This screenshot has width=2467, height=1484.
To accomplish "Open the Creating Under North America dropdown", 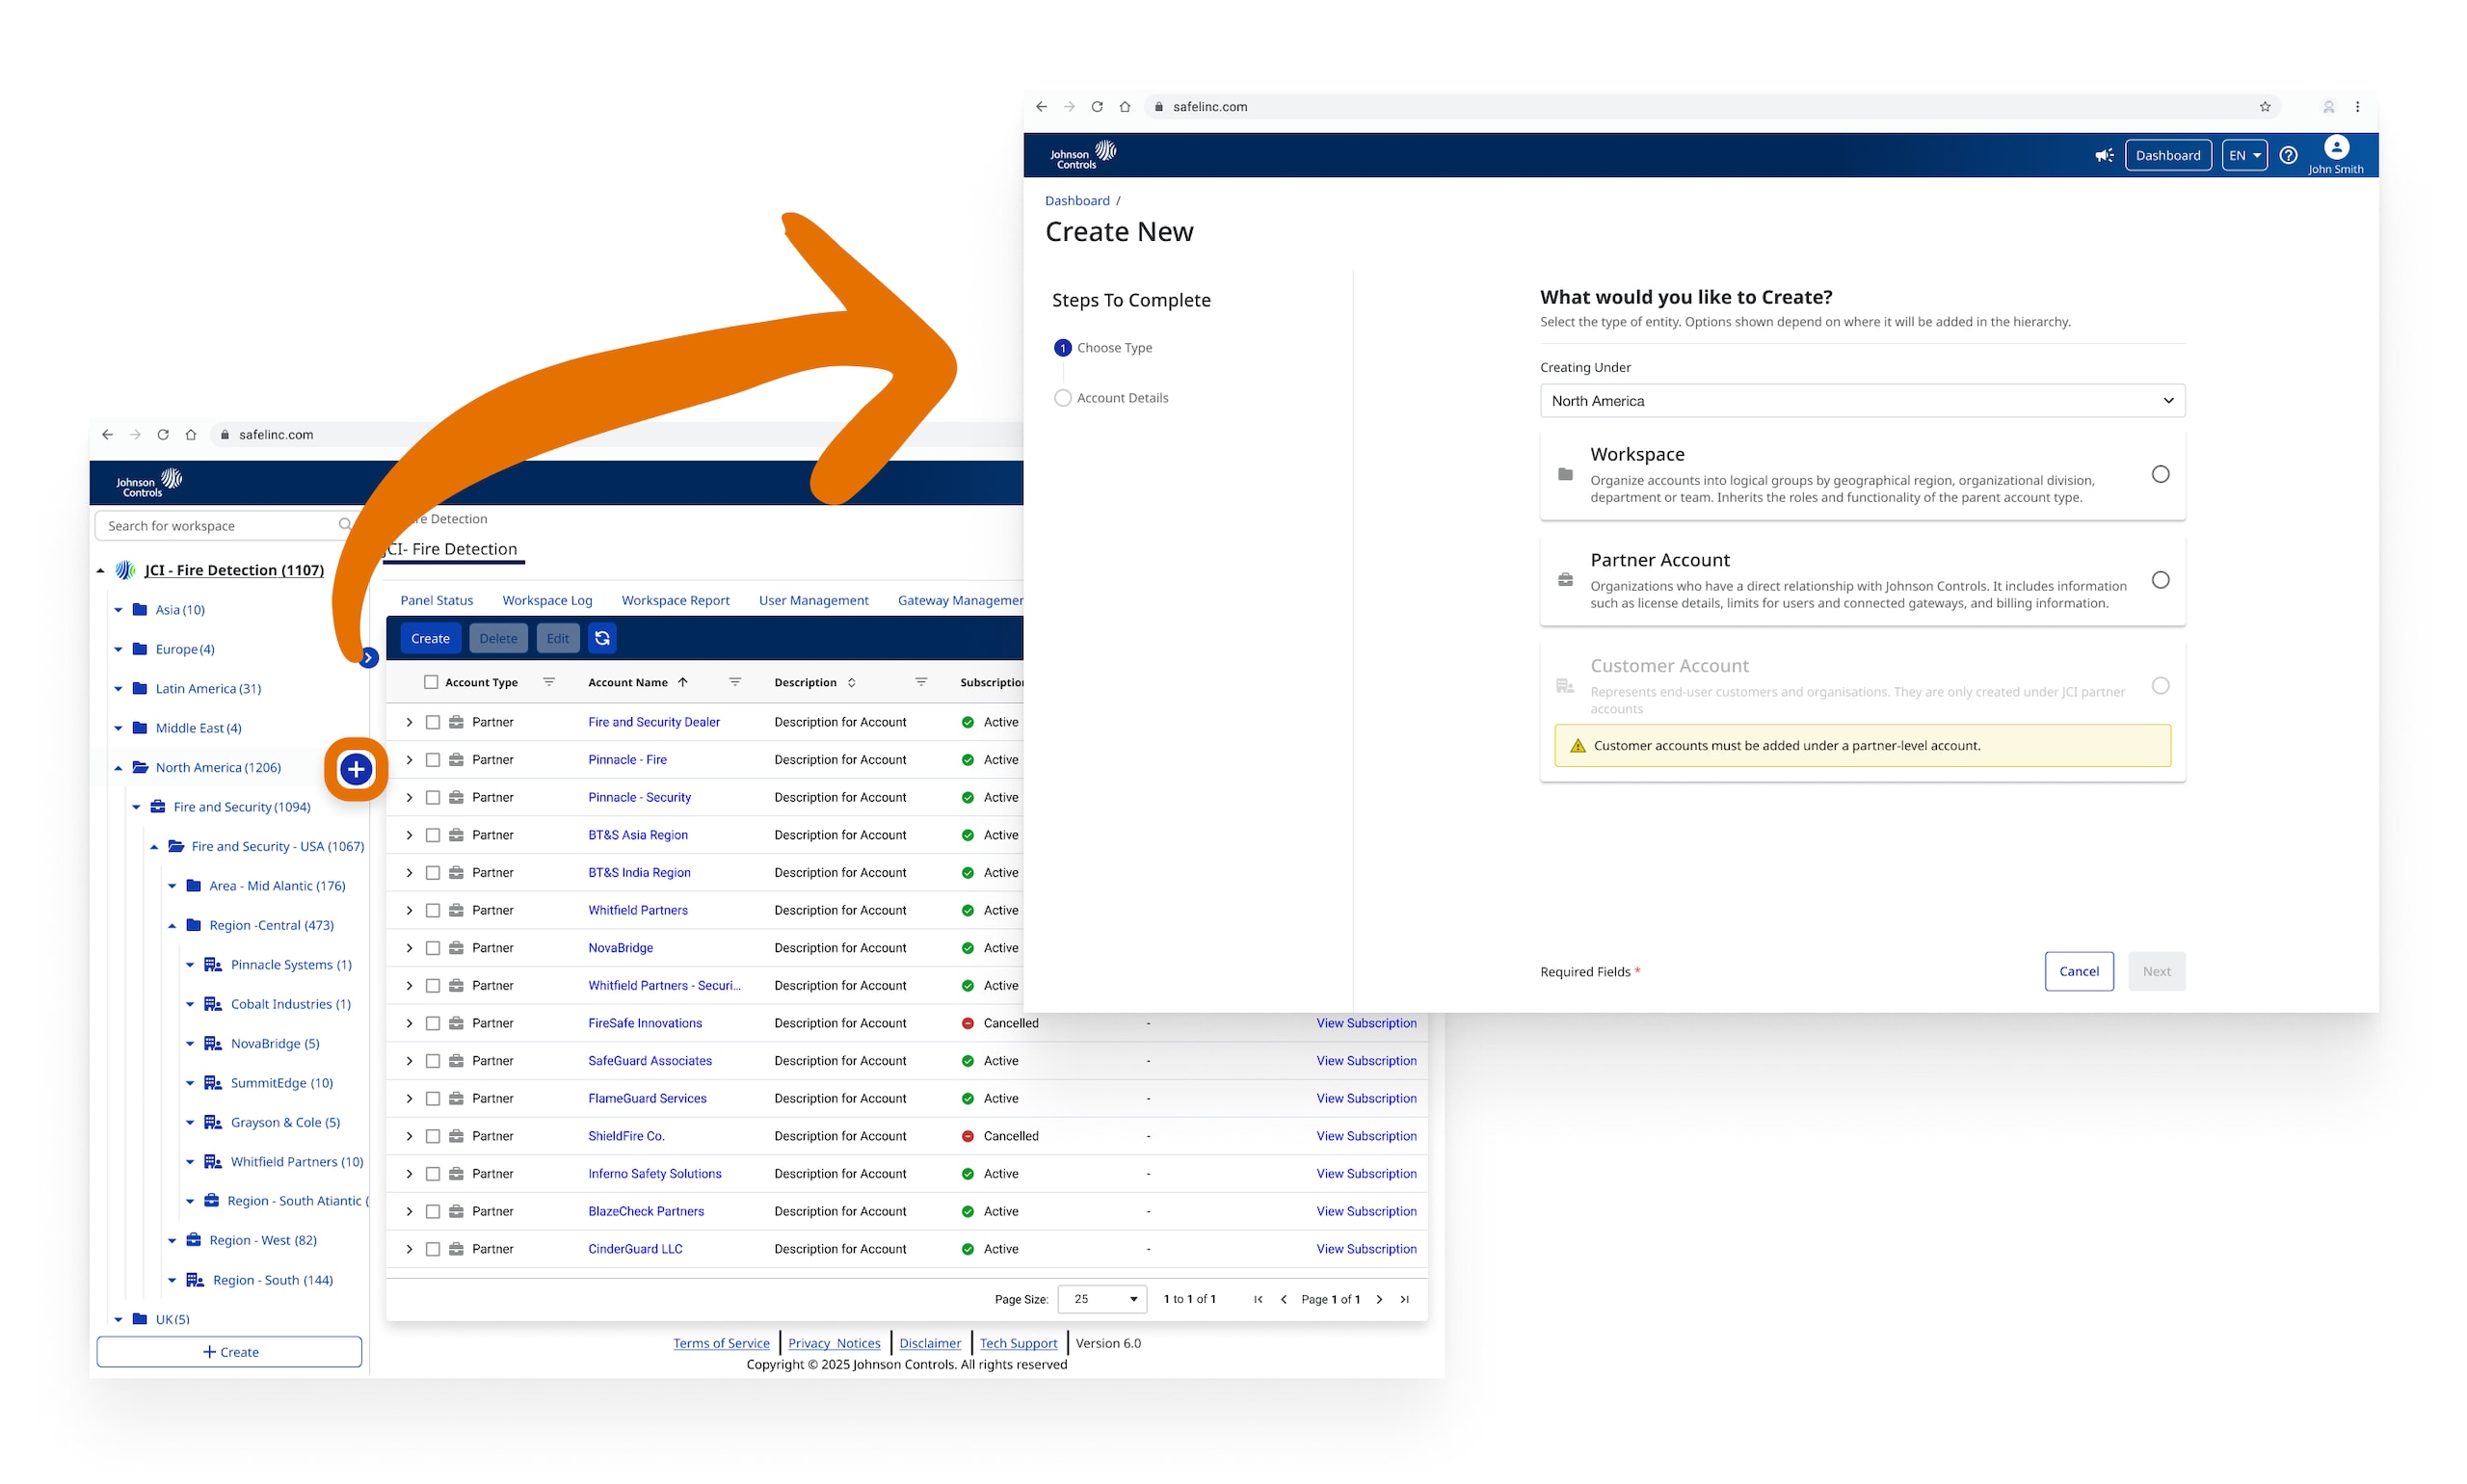I will pos(1862,401).
